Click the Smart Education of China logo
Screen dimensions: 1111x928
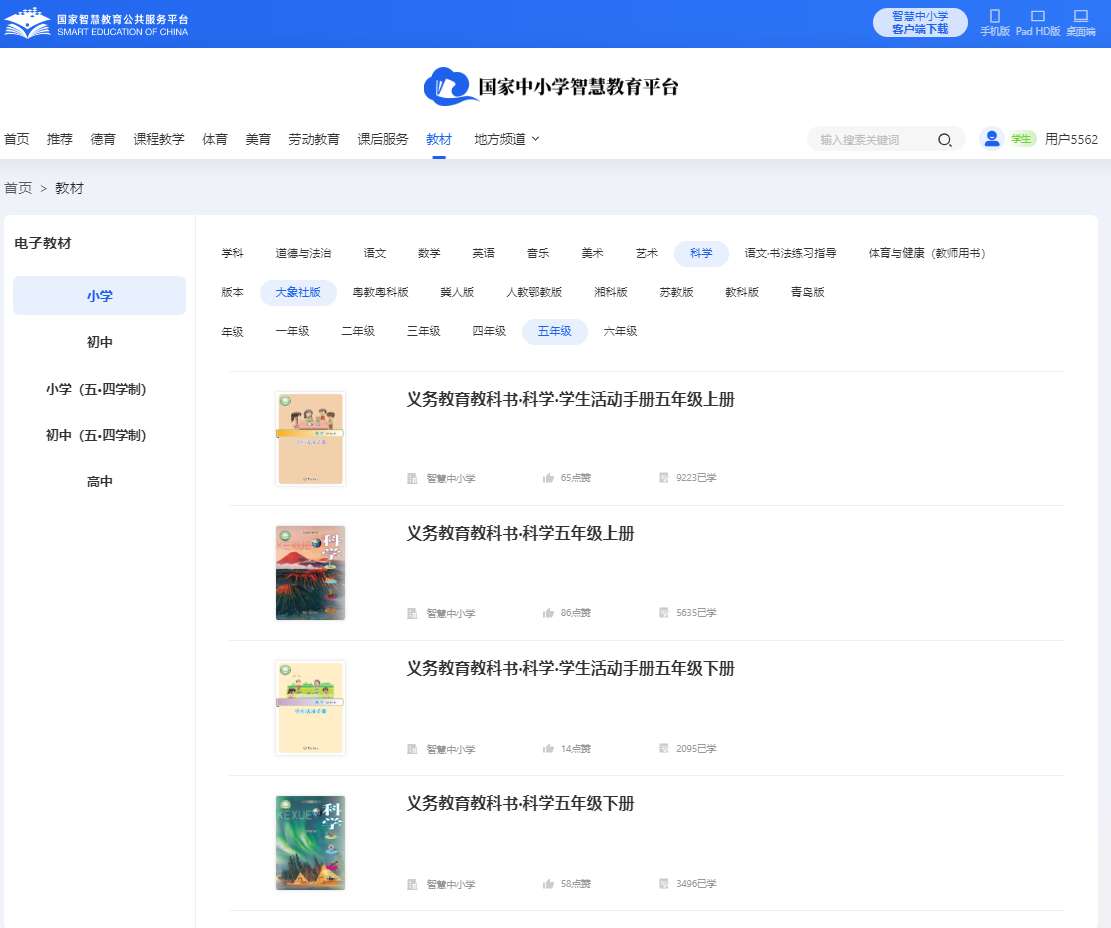coord(96,24)
